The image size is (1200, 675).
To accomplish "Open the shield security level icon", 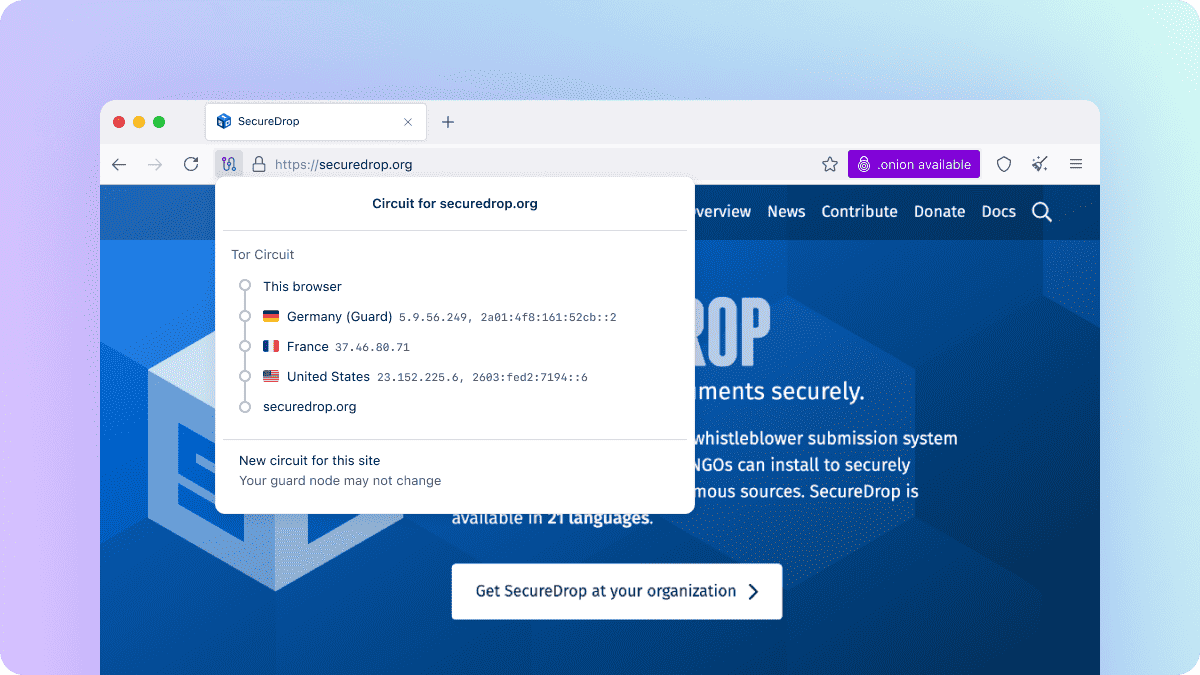I will click(1004, 164).
